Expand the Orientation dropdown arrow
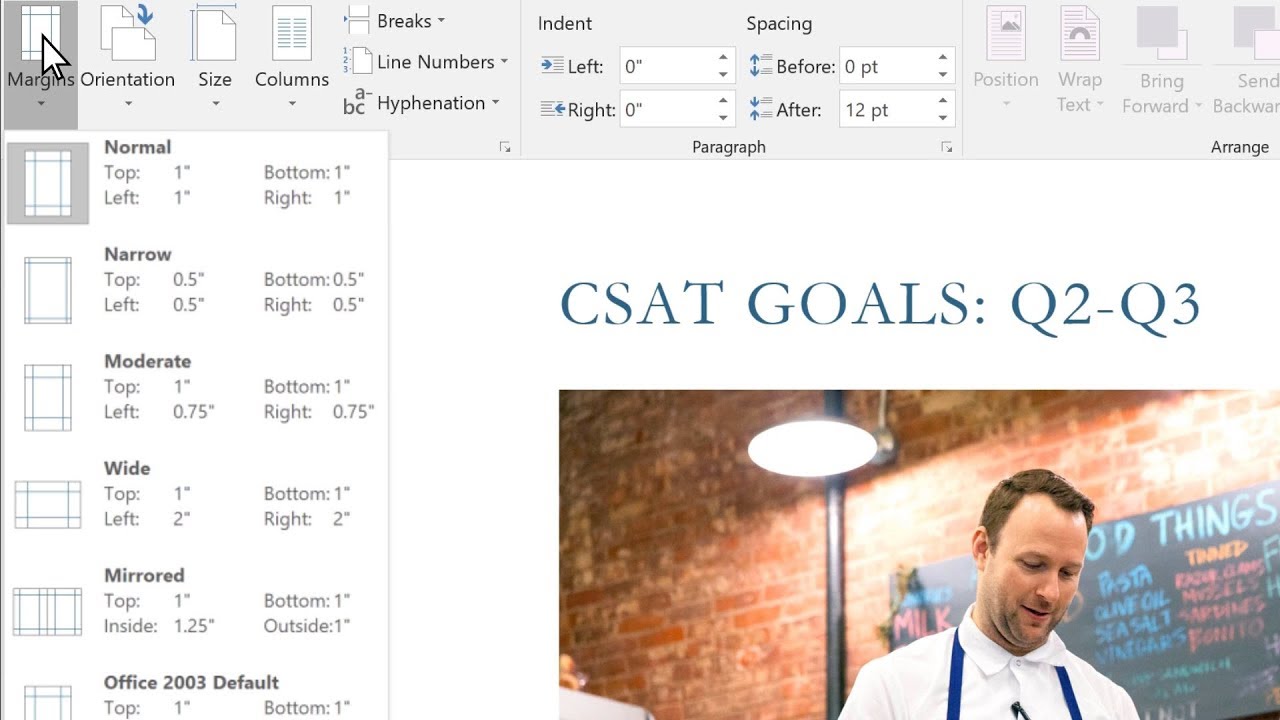 pos(128,103)
